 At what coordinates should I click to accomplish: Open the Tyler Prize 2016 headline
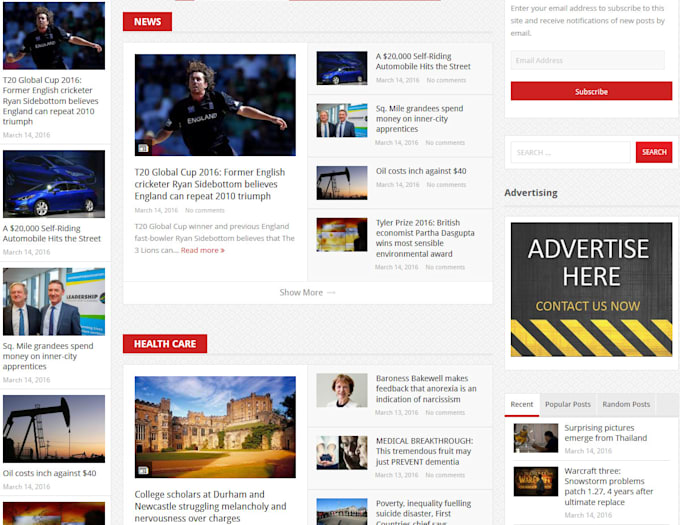pos(425,238)
